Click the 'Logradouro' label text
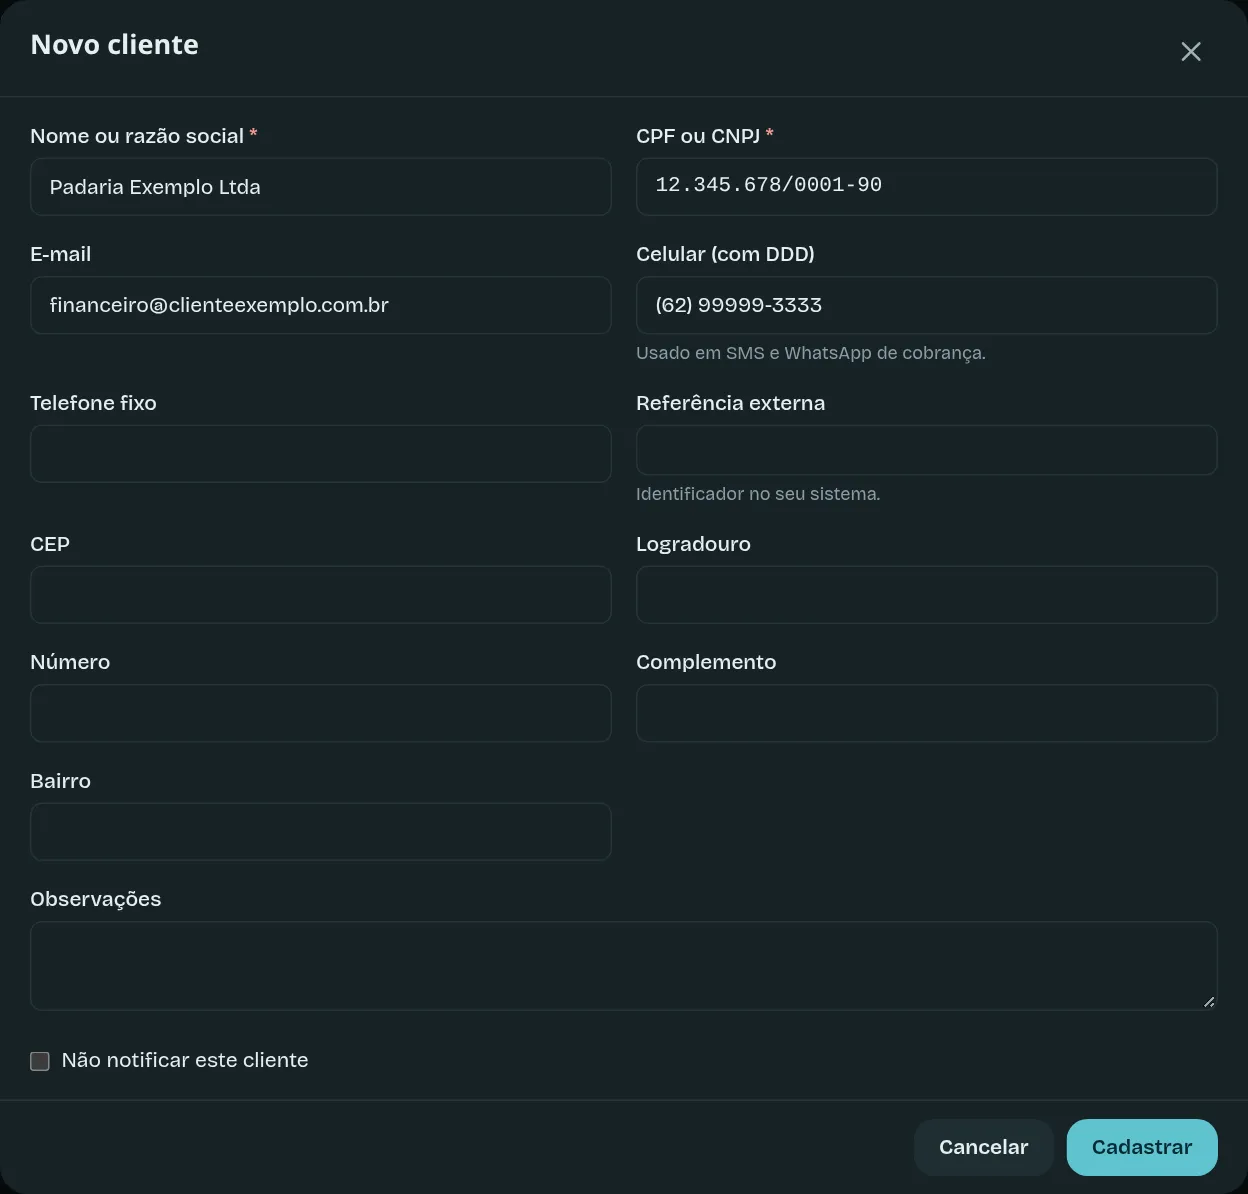1248x1194 pixels. 693,544
